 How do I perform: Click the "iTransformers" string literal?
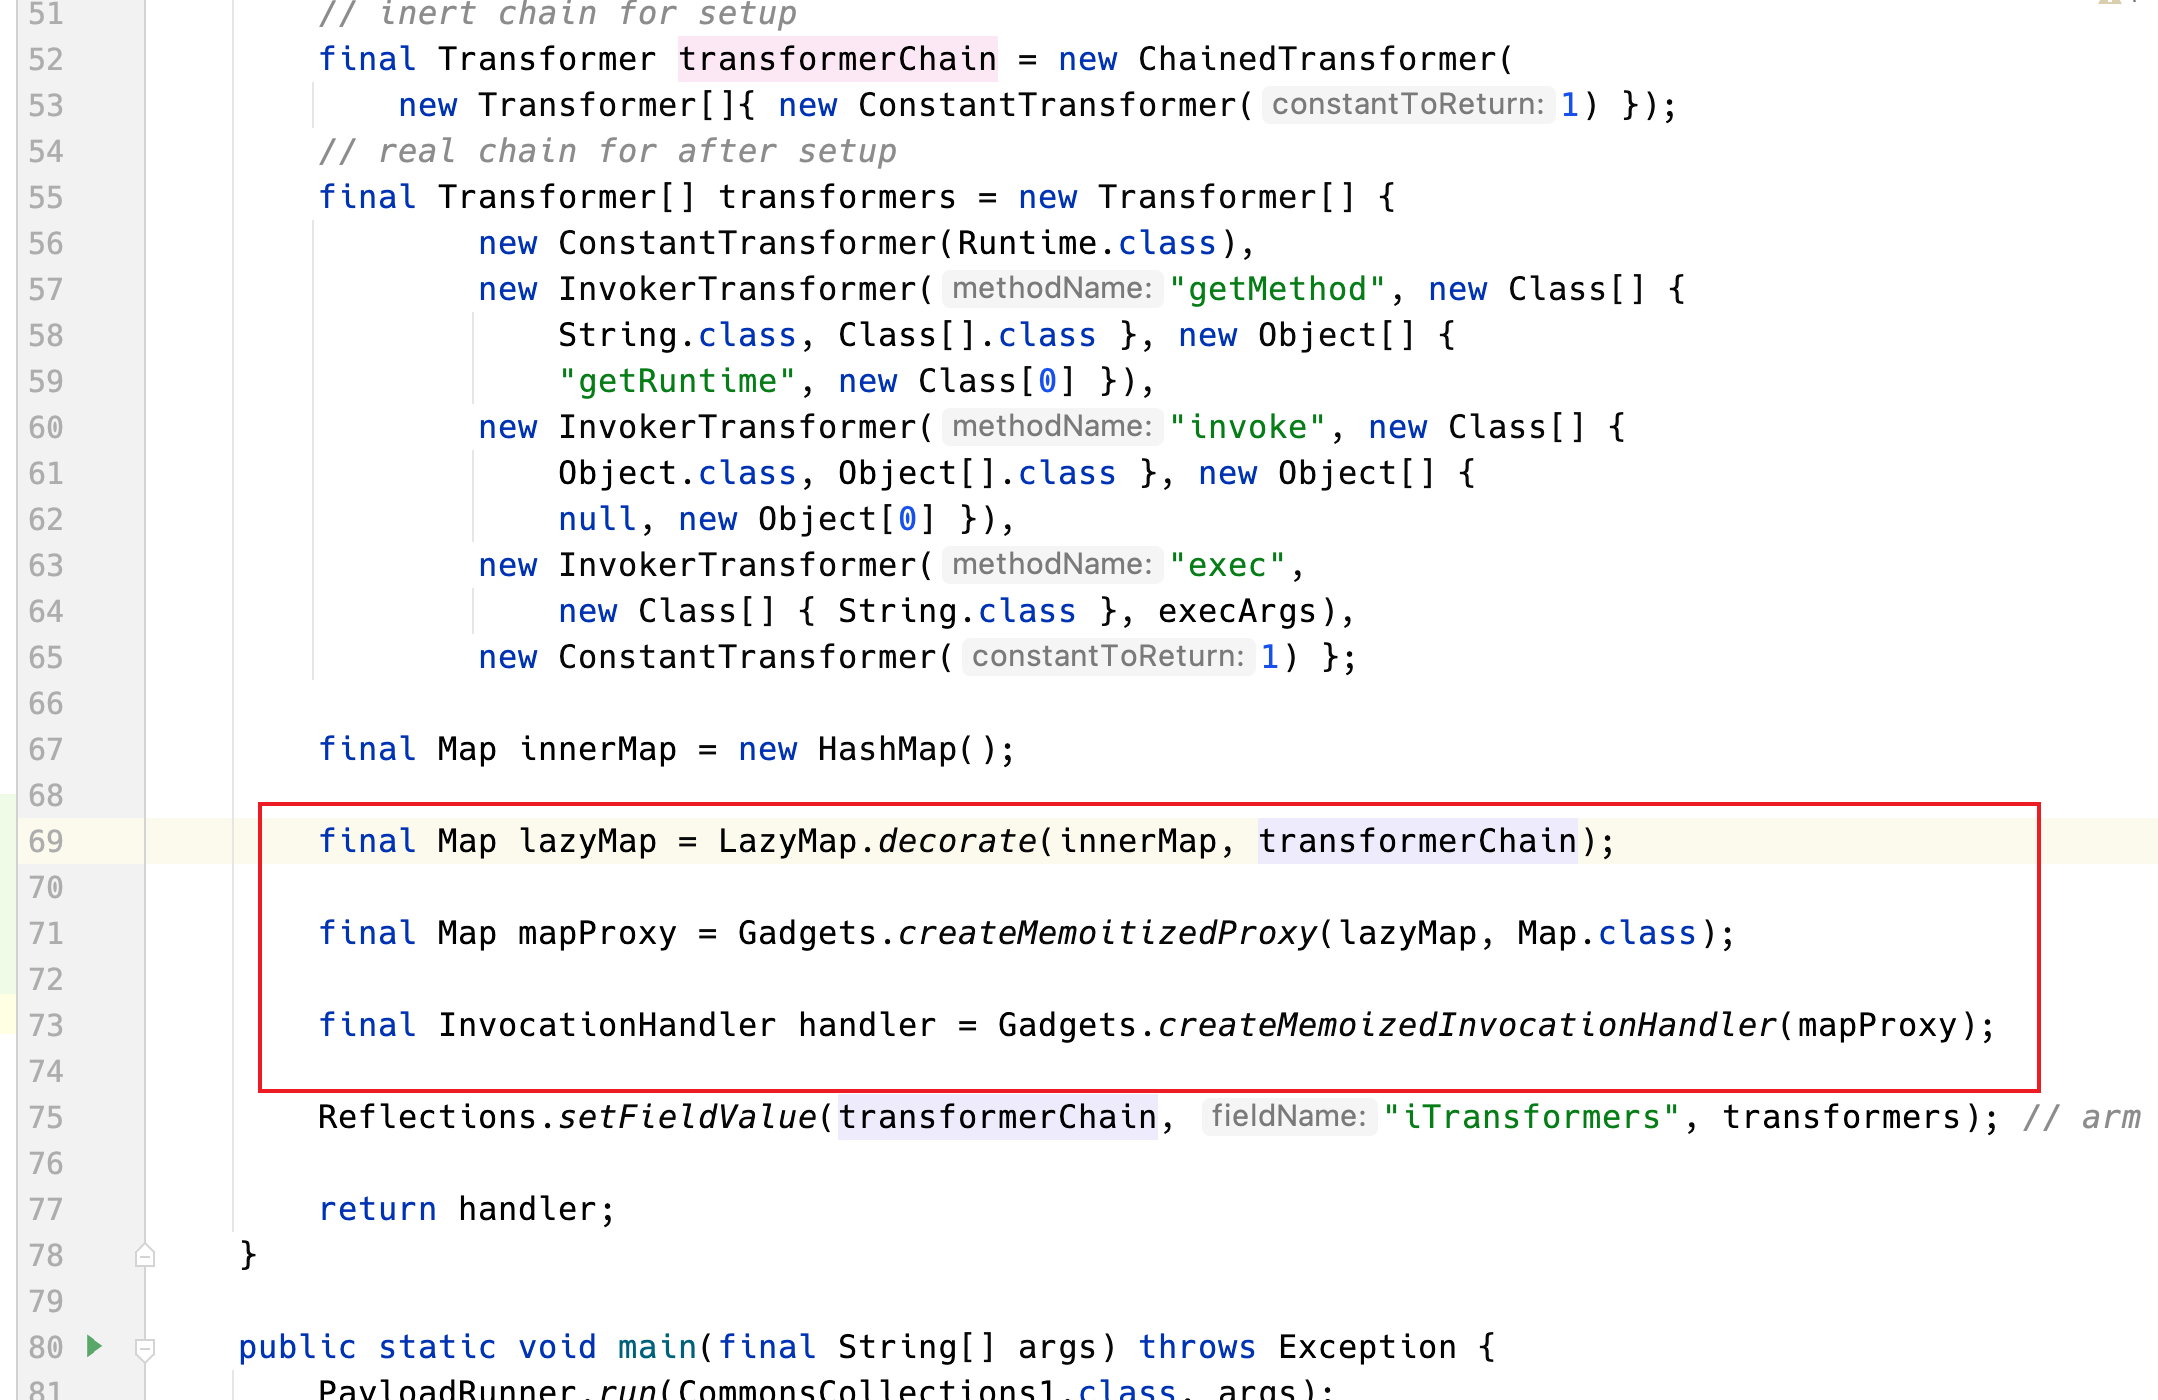coord(1531,1117)
